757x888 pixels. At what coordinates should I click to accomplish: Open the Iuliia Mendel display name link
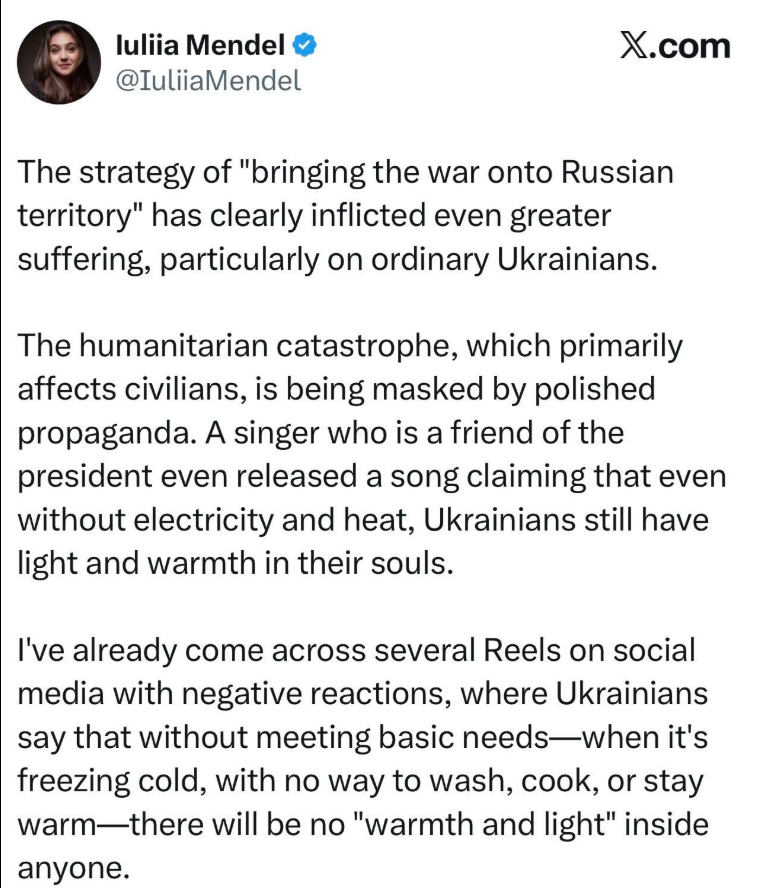pyautogui.click(x=202, y=45)
